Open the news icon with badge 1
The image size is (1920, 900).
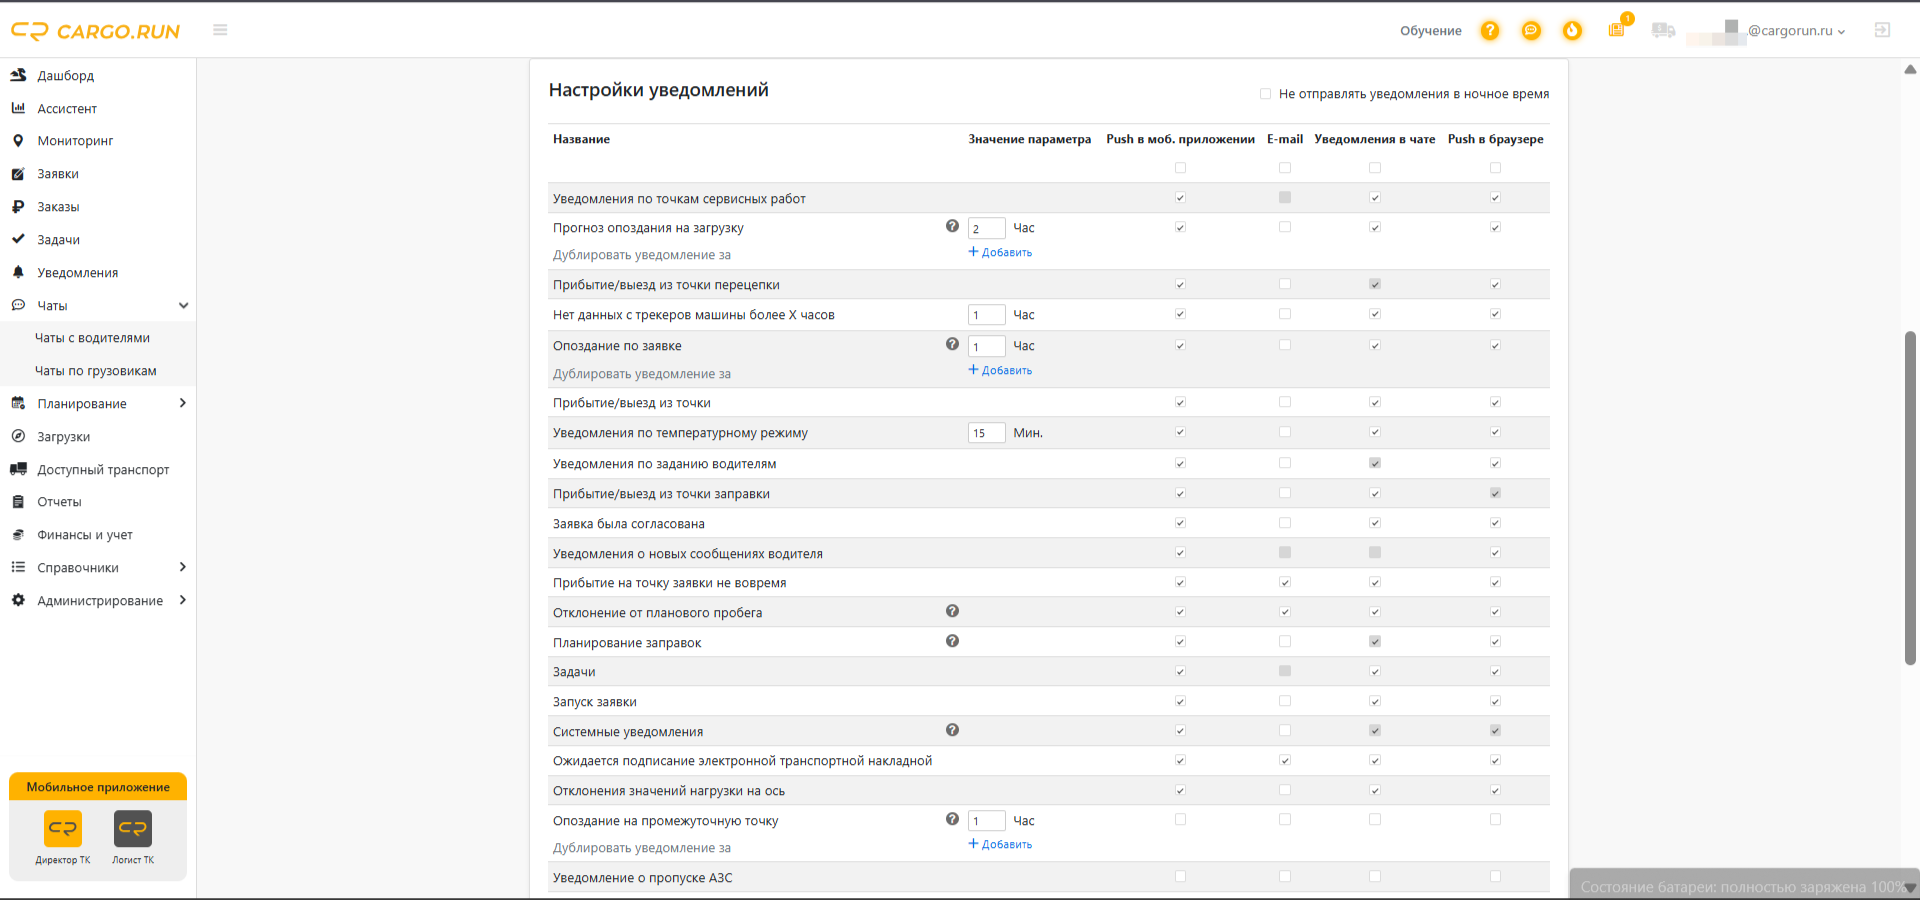pyautogui.click(x=1617, y=29)
